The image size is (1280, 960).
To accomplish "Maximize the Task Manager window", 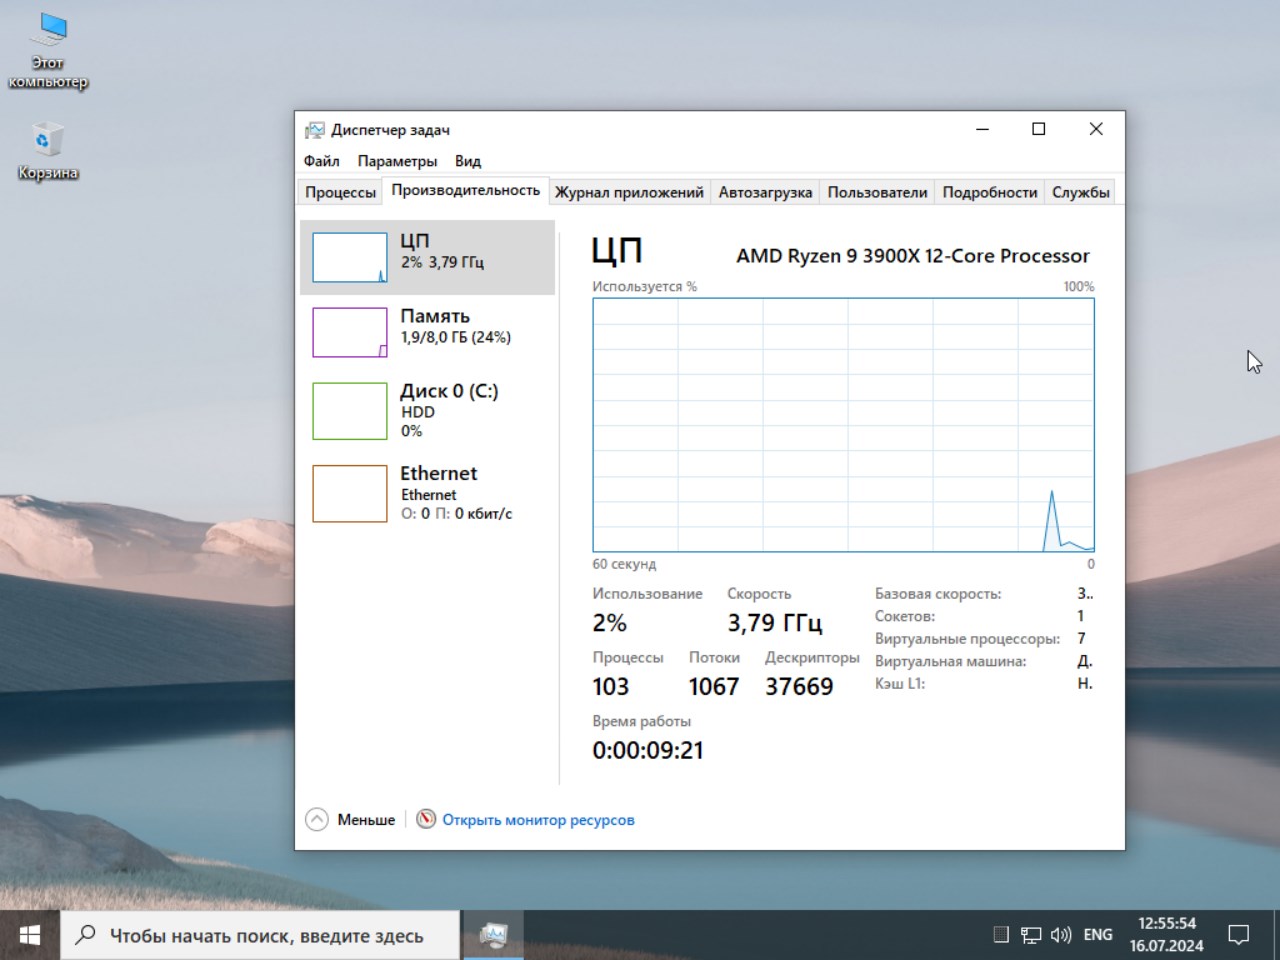I will (1039, 129).
